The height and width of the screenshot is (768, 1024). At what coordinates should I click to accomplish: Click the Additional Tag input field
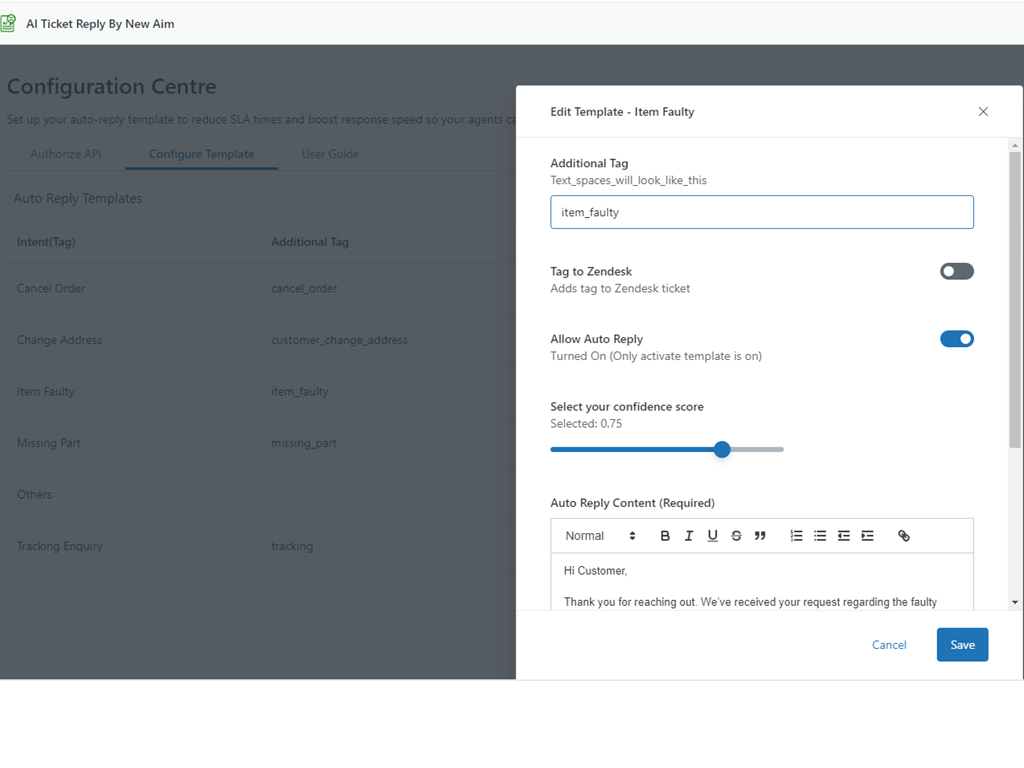(x=761, y=212)
